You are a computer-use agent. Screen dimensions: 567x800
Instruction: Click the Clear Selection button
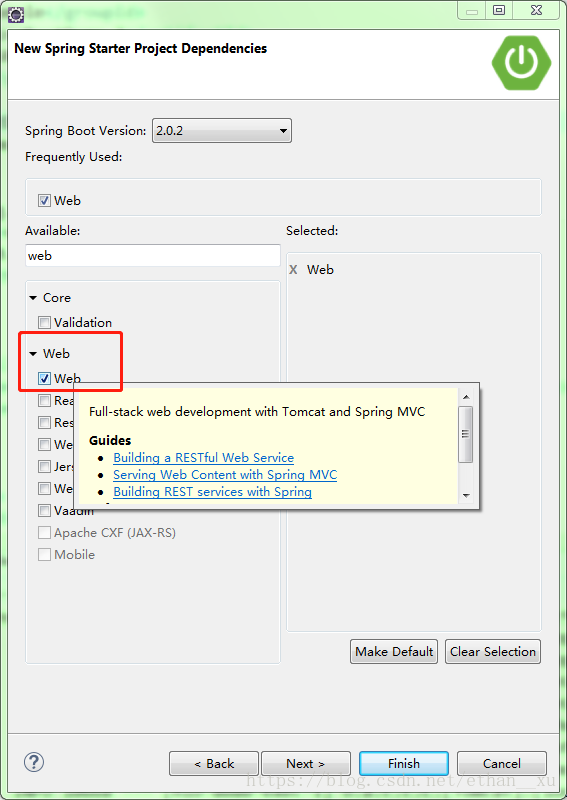(x=492, y=652)
